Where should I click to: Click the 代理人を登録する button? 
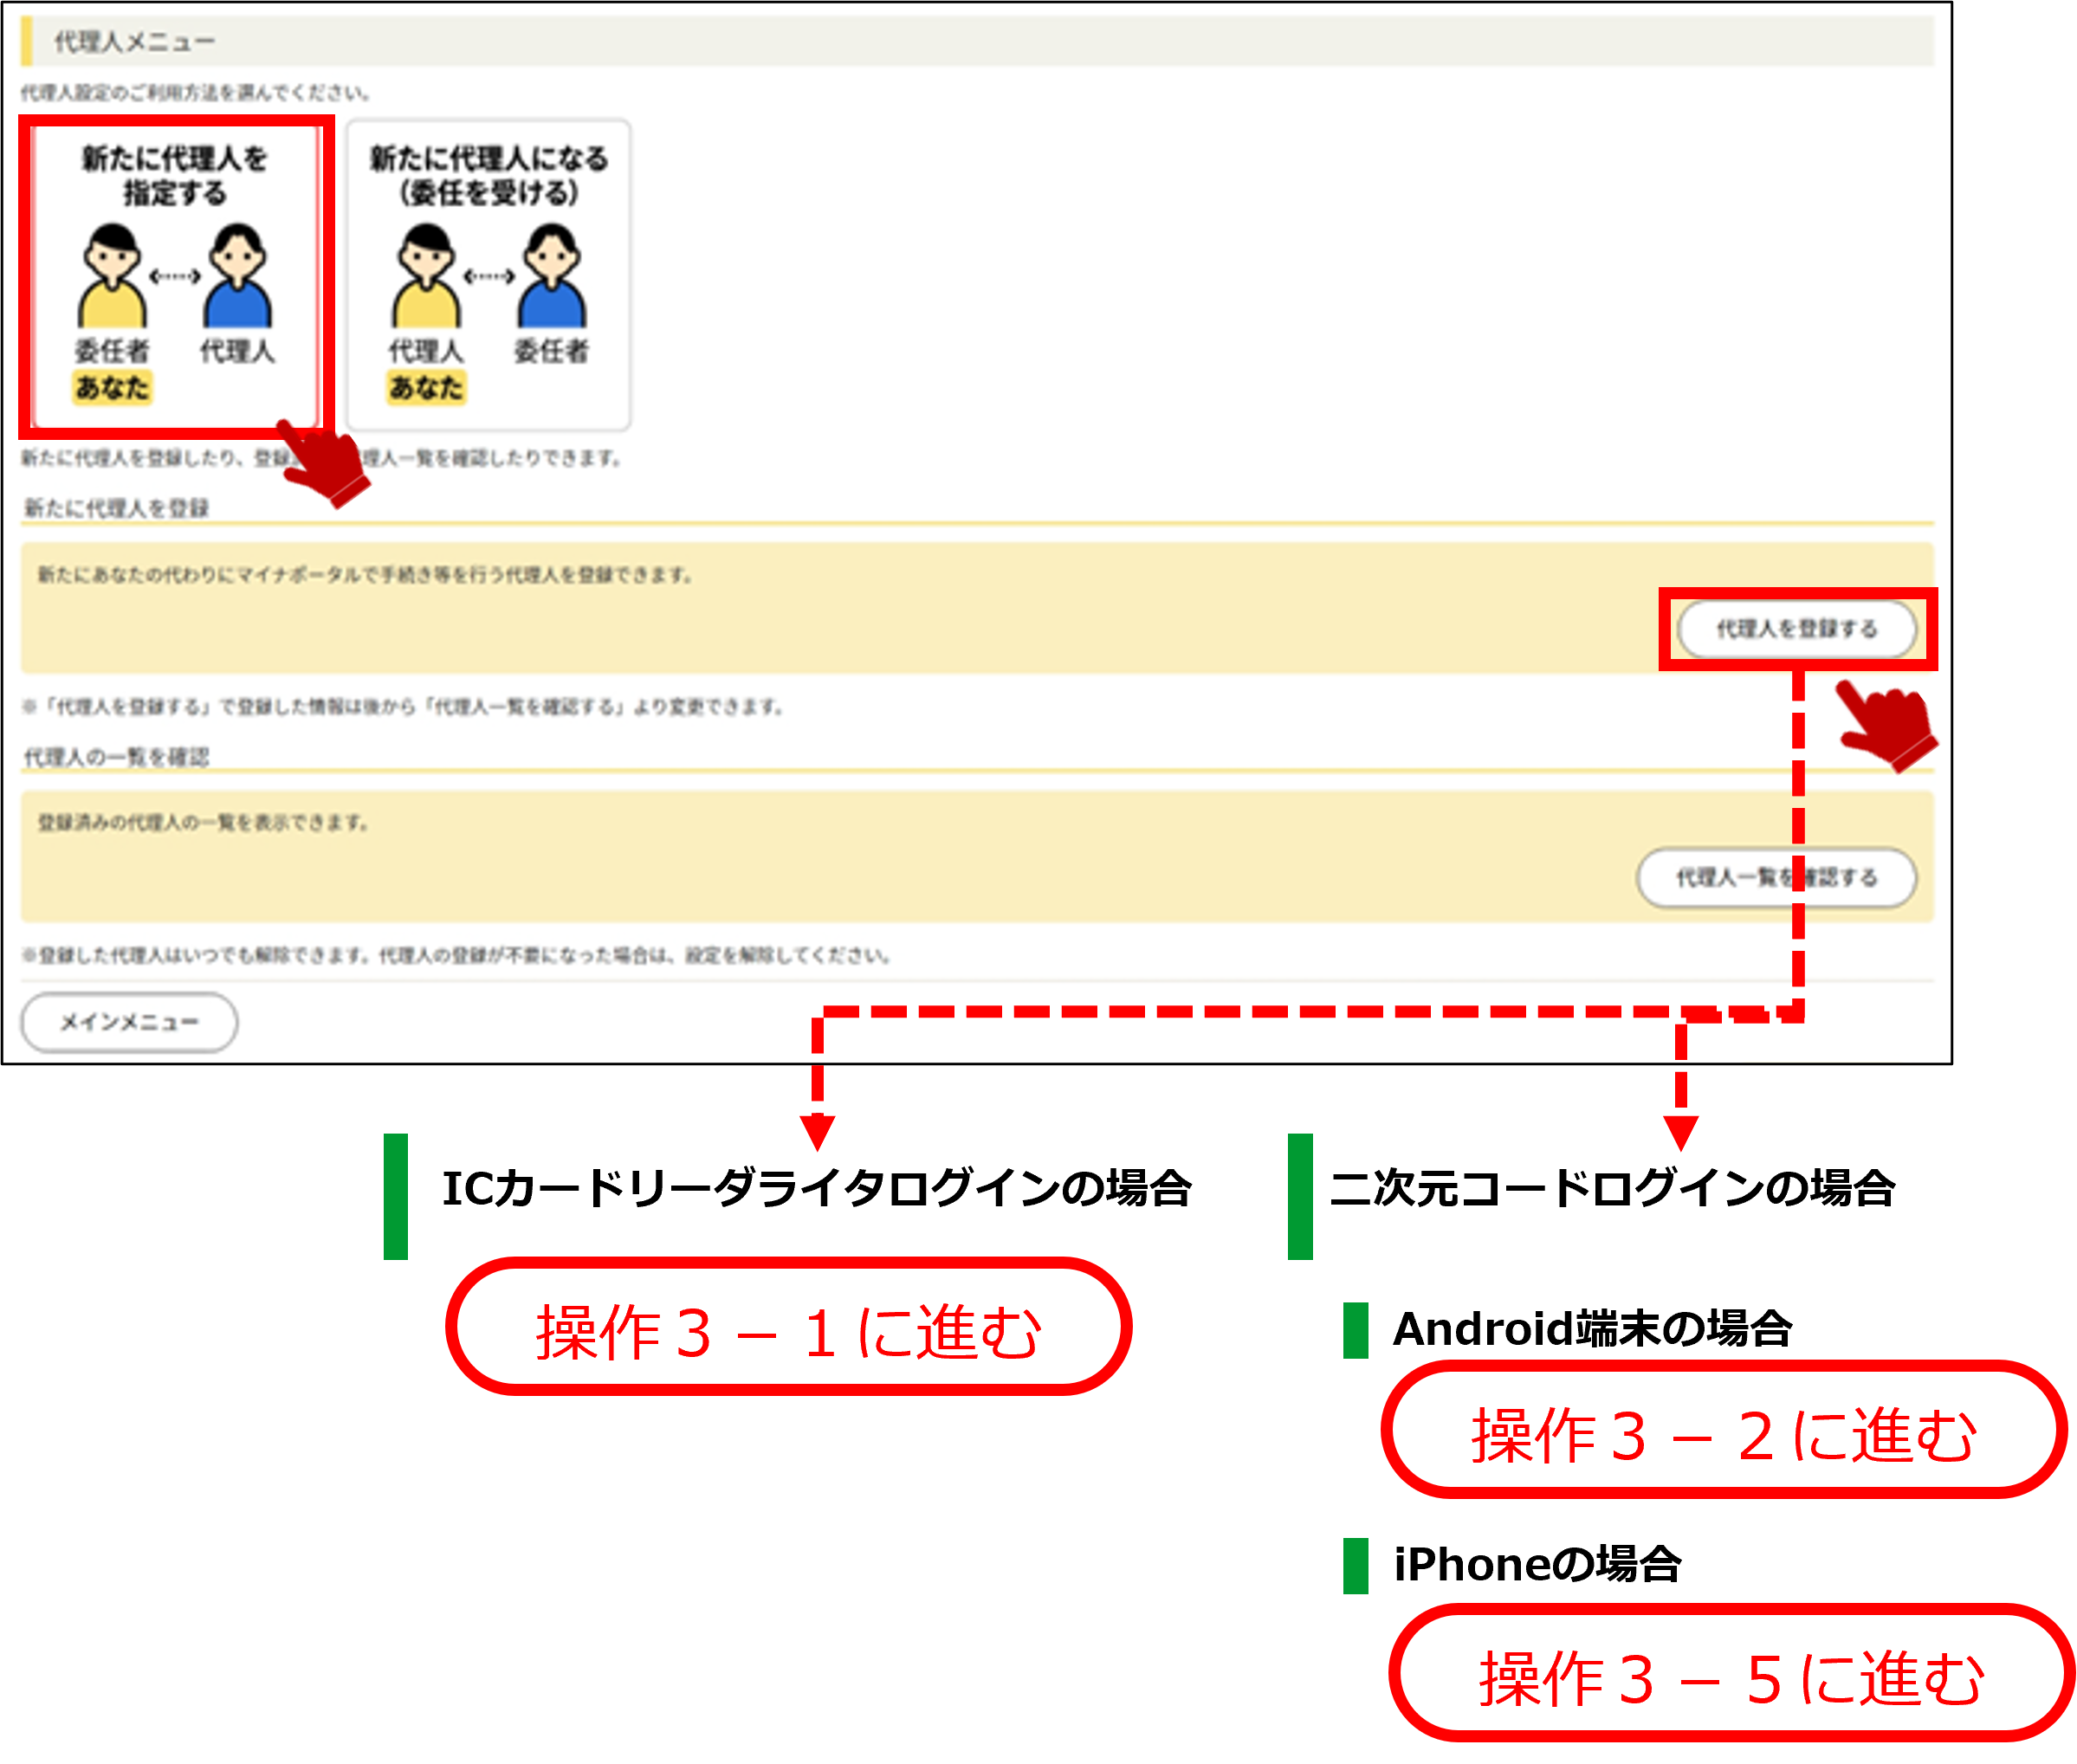pos(1797,629)
